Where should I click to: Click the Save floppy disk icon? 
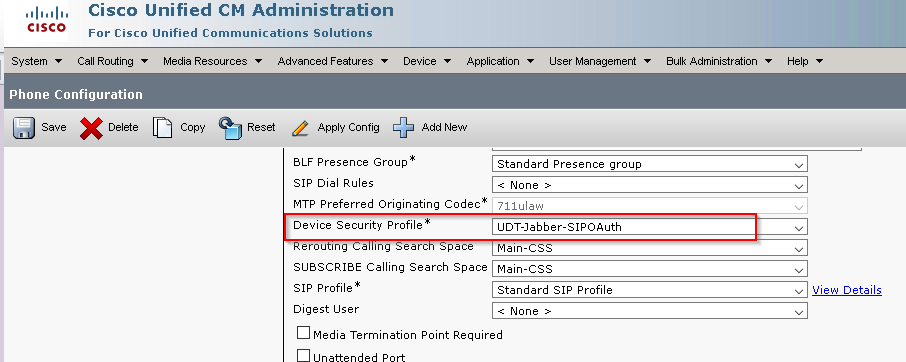[24, 128]
